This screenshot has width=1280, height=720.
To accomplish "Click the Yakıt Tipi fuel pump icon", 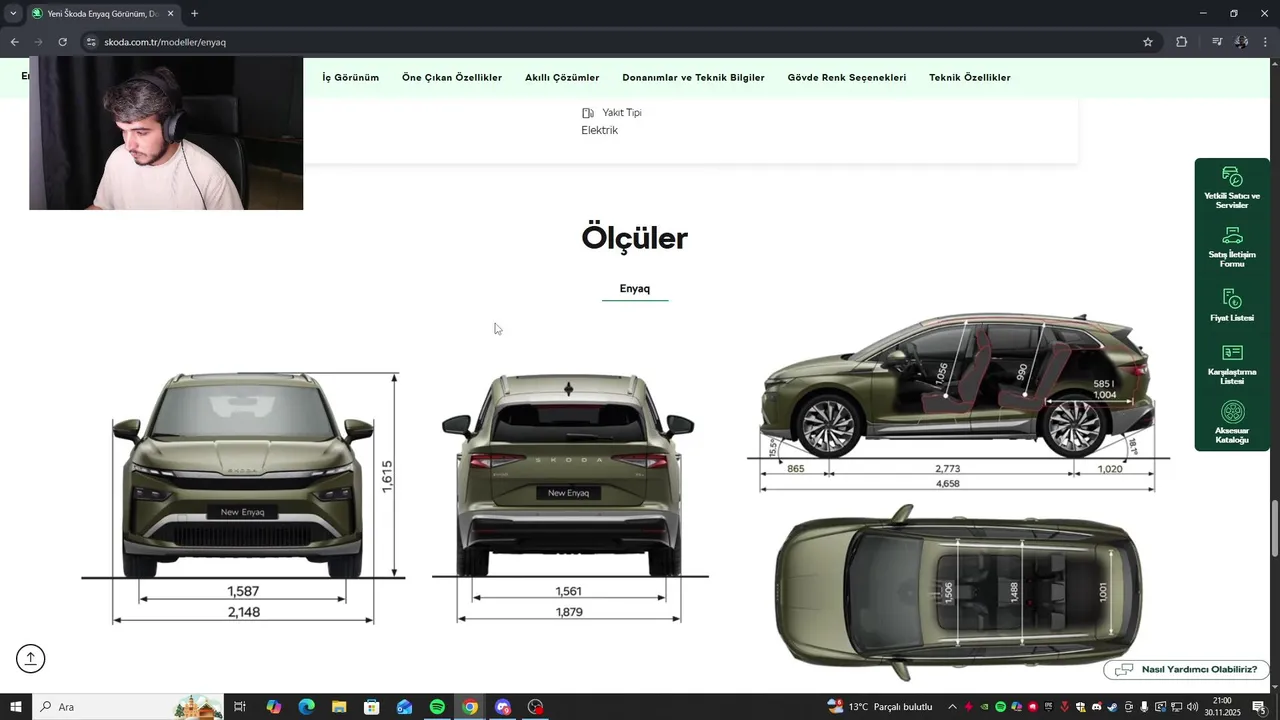I will (588, 113).
